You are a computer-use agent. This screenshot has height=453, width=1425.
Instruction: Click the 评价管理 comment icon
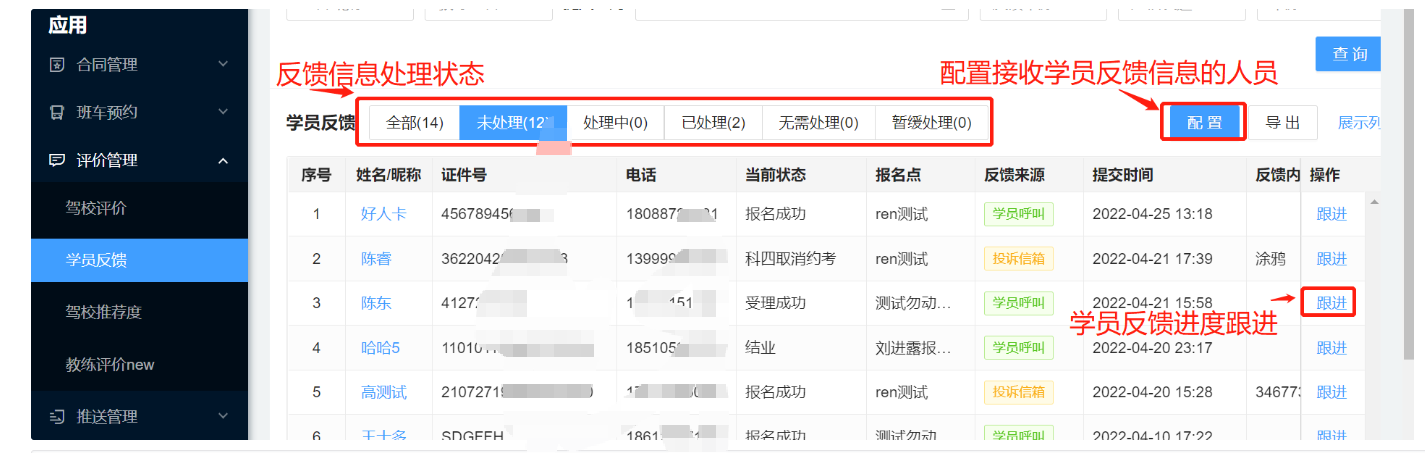click(57, 160)
